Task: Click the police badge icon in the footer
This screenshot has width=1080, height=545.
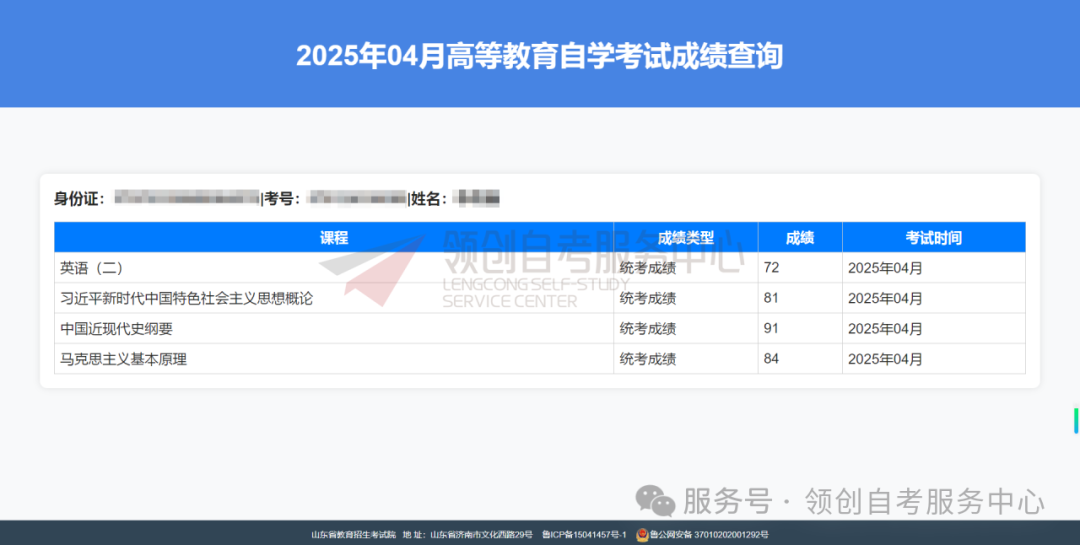Action: pyautogui.click(x=642, y=534)
